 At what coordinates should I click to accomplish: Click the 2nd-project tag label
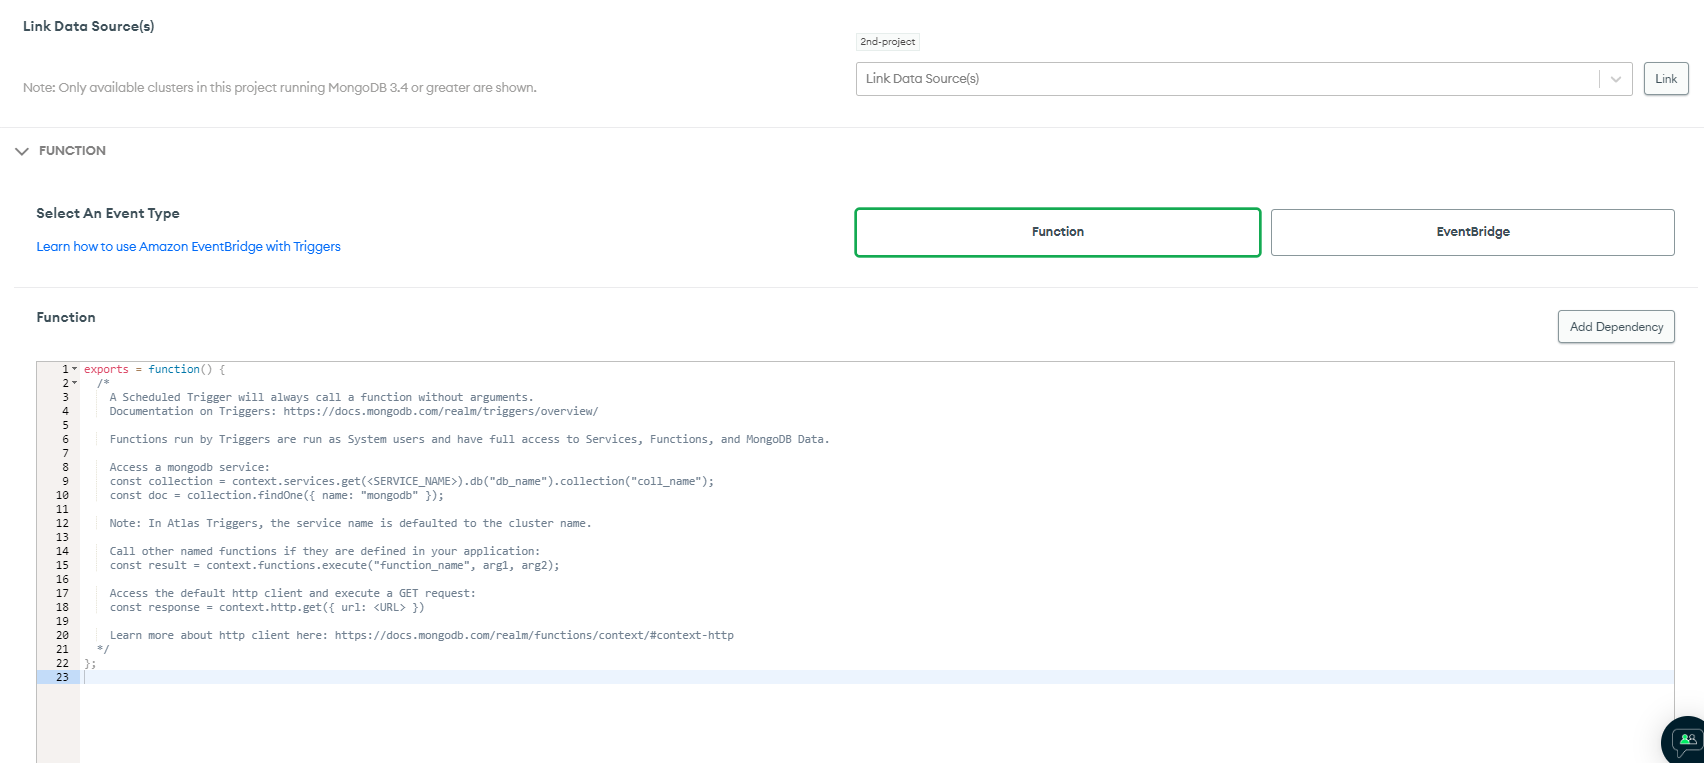[x=888, y=42]
